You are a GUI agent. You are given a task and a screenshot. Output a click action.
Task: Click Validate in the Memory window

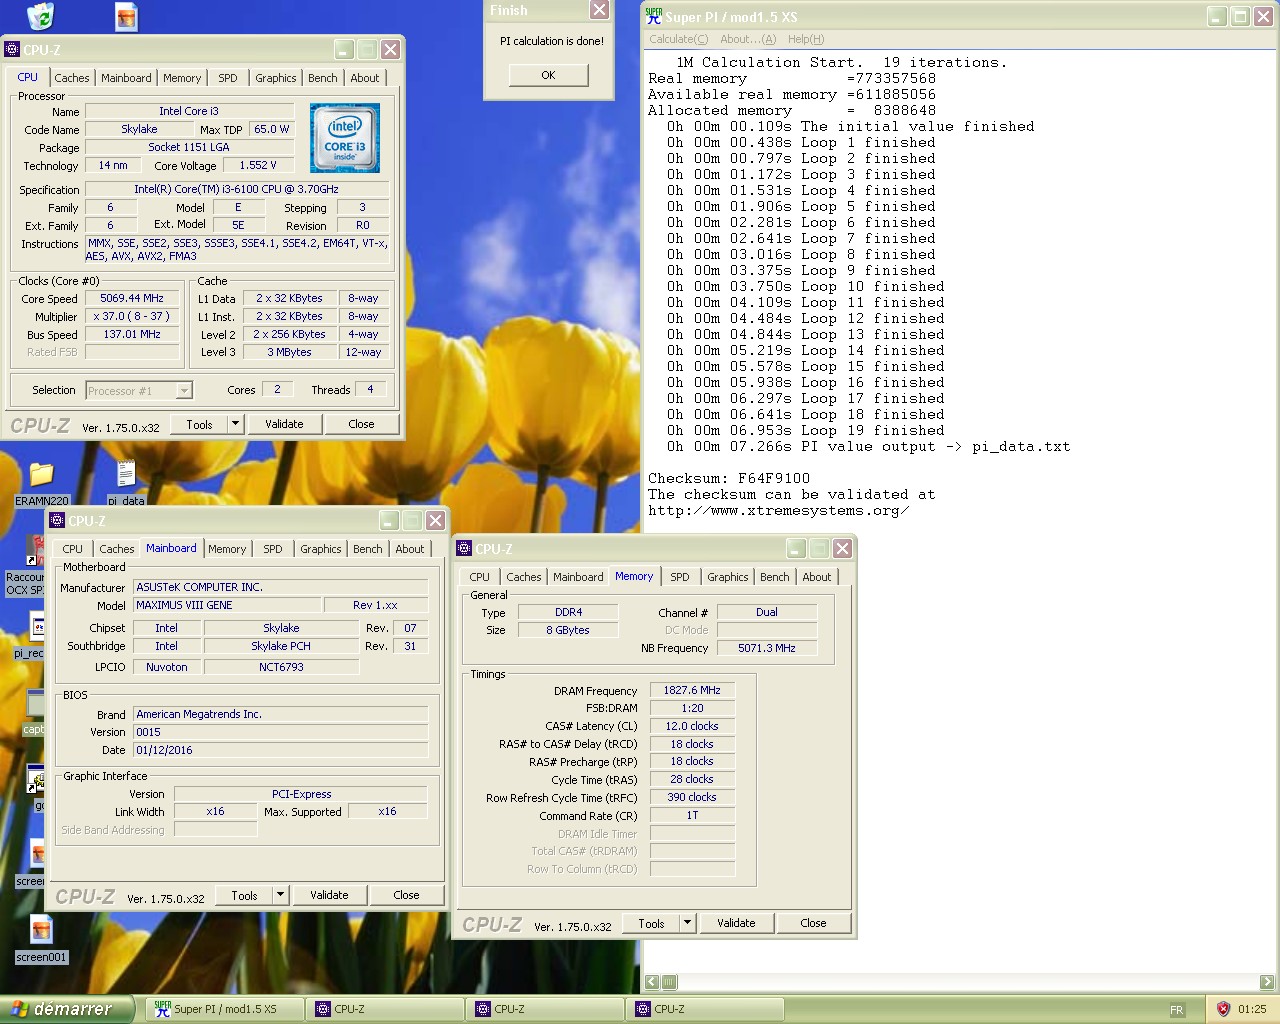[x=736, y=923]
